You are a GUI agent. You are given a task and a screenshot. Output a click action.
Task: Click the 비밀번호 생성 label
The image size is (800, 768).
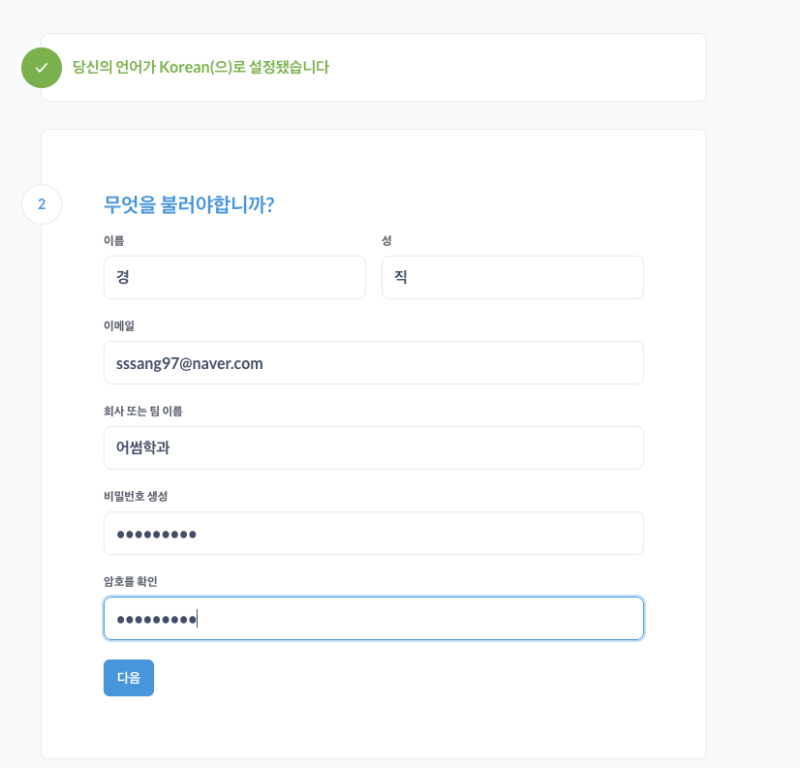point(136,496)
